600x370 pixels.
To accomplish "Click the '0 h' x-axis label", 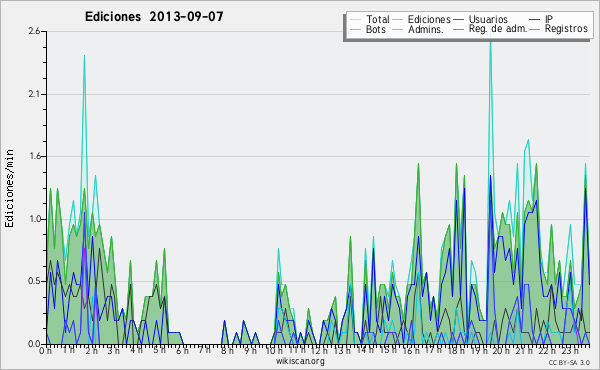I will coord(45,351).
